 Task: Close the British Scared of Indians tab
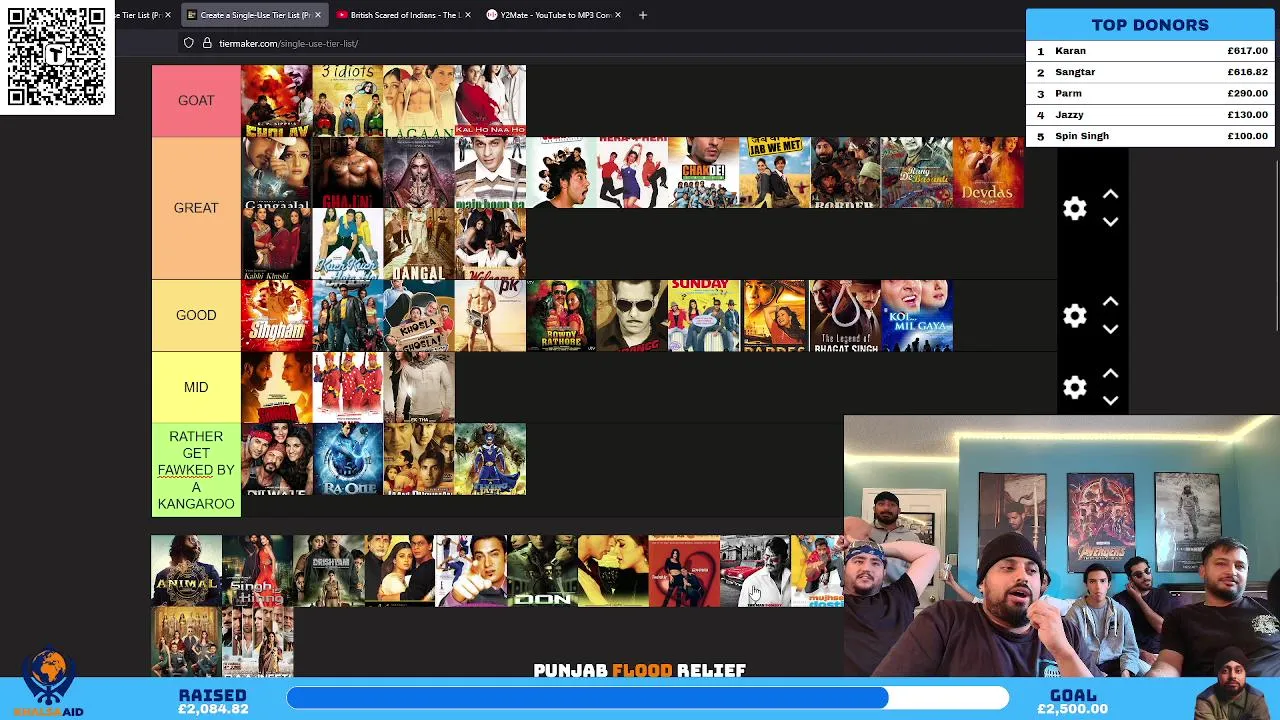tap(467, 15)
